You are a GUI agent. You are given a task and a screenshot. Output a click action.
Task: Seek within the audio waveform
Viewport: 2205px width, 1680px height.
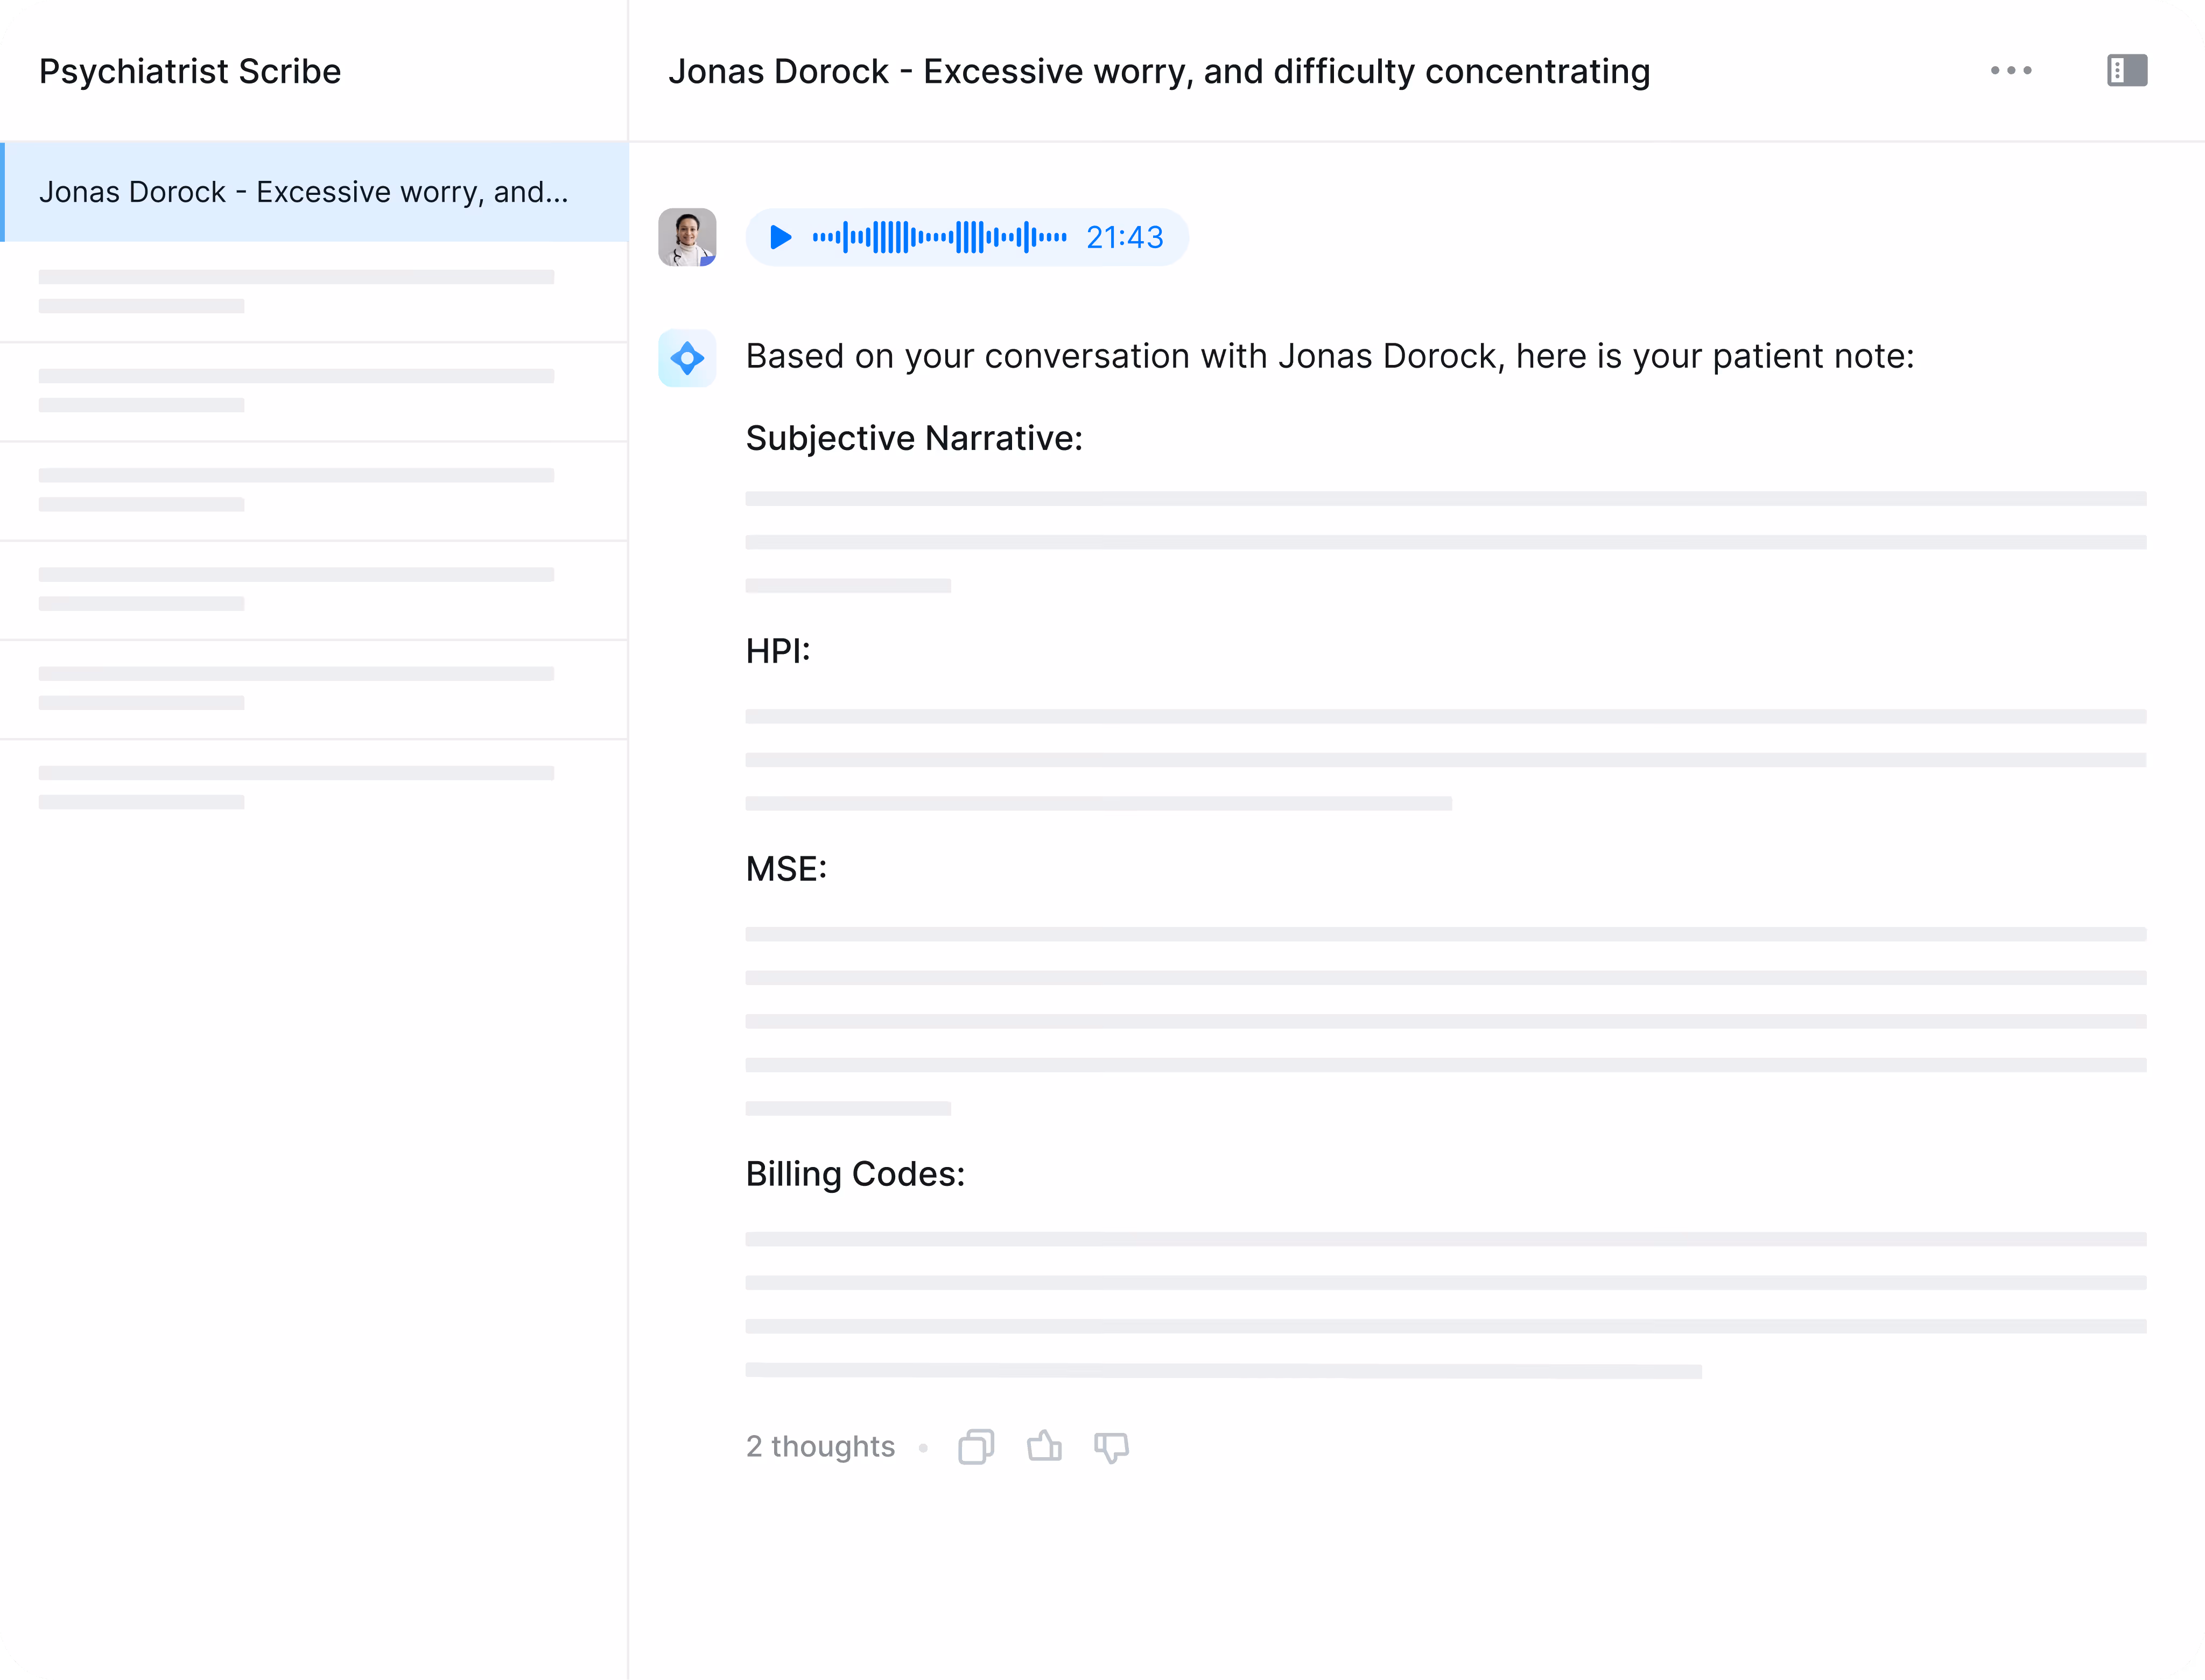(x=939, y=237)
